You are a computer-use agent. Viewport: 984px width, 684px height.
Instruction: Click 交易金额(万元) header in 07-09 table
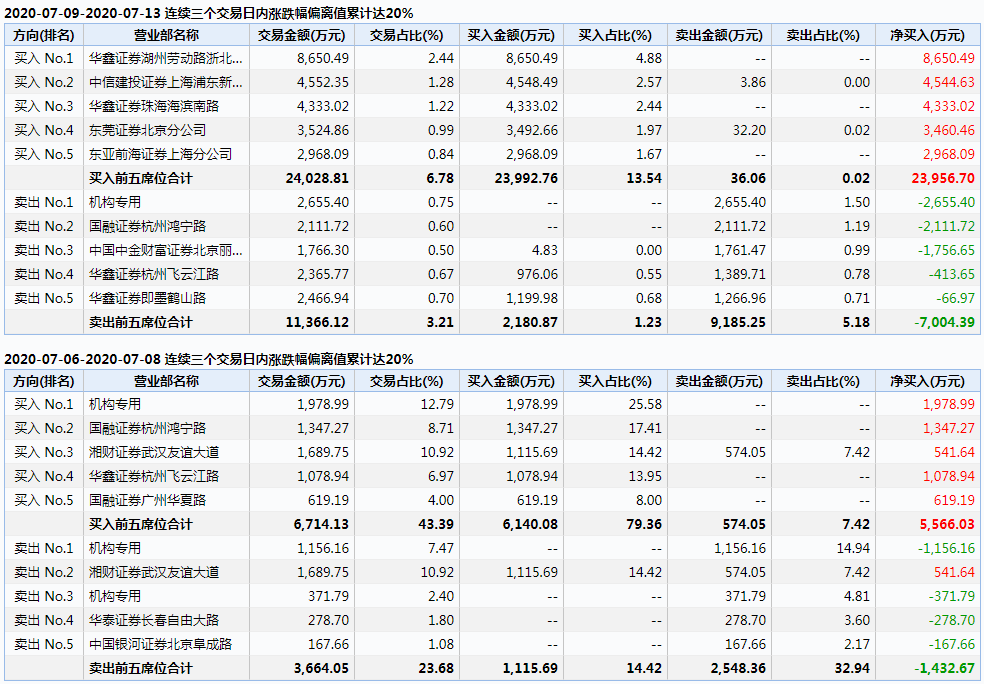point(303,34)
